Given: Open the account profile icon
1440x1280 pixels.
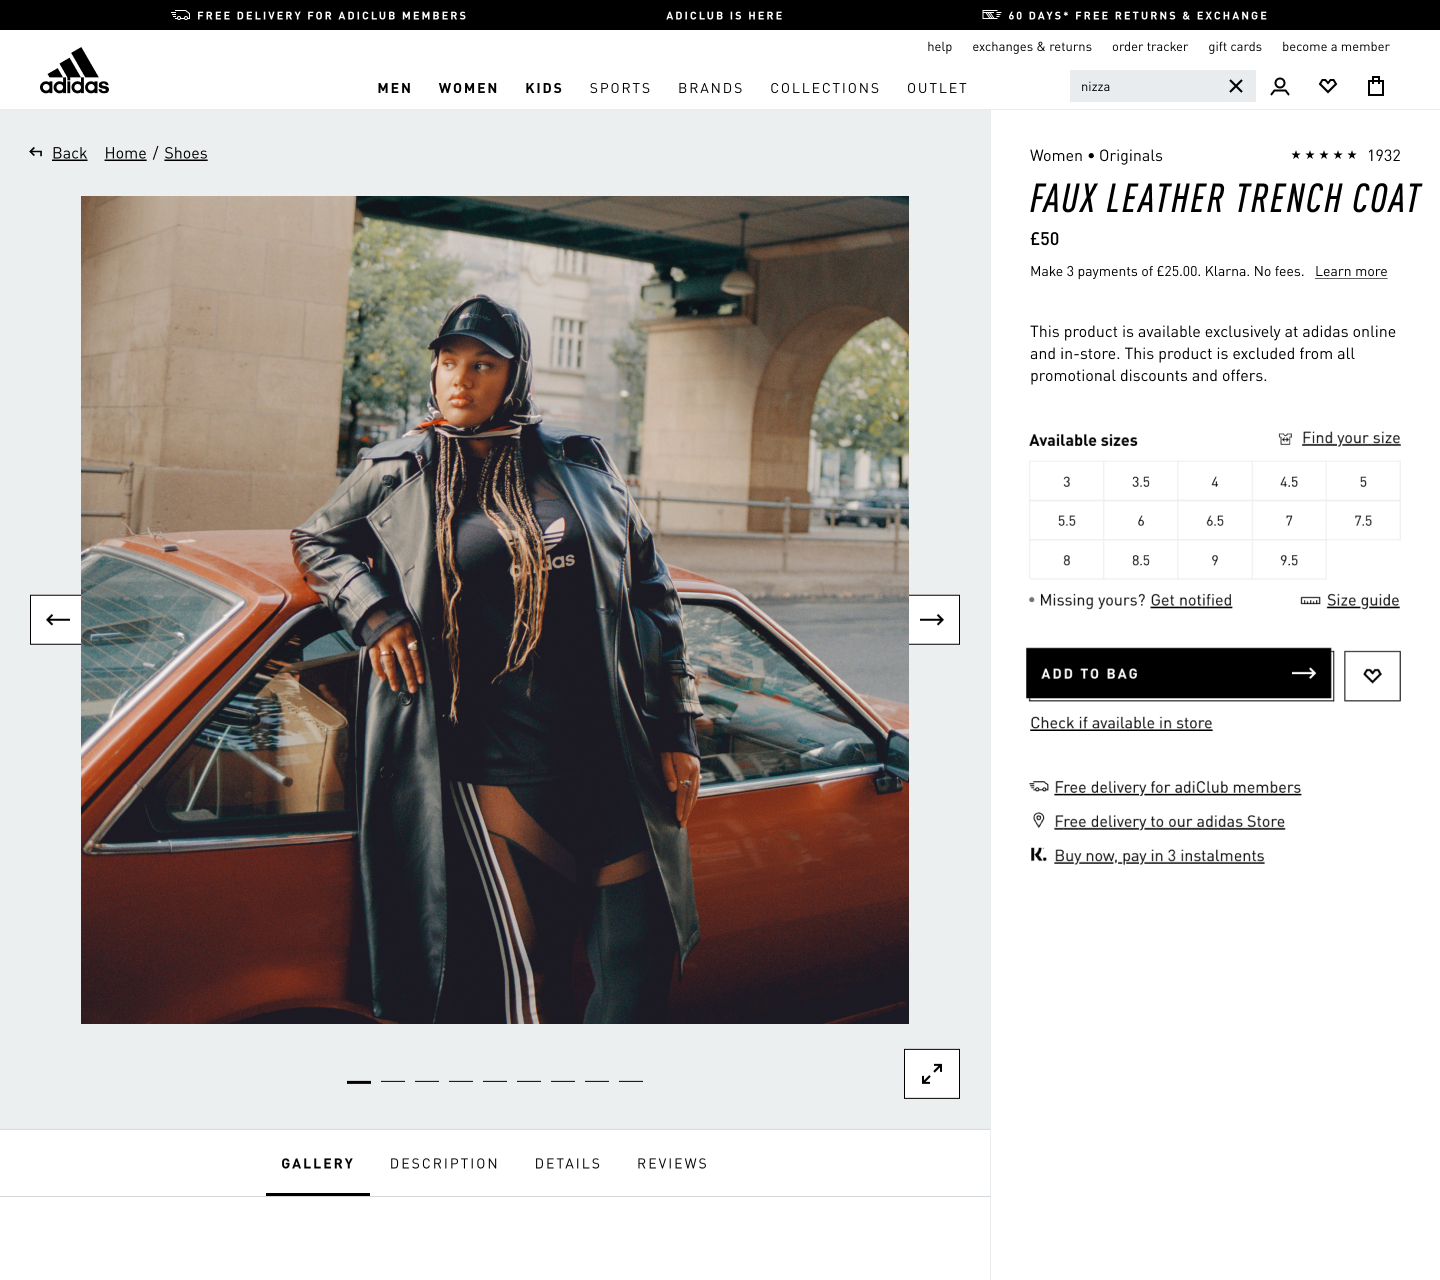Looking at the screenshot, I should [1280, 86].
